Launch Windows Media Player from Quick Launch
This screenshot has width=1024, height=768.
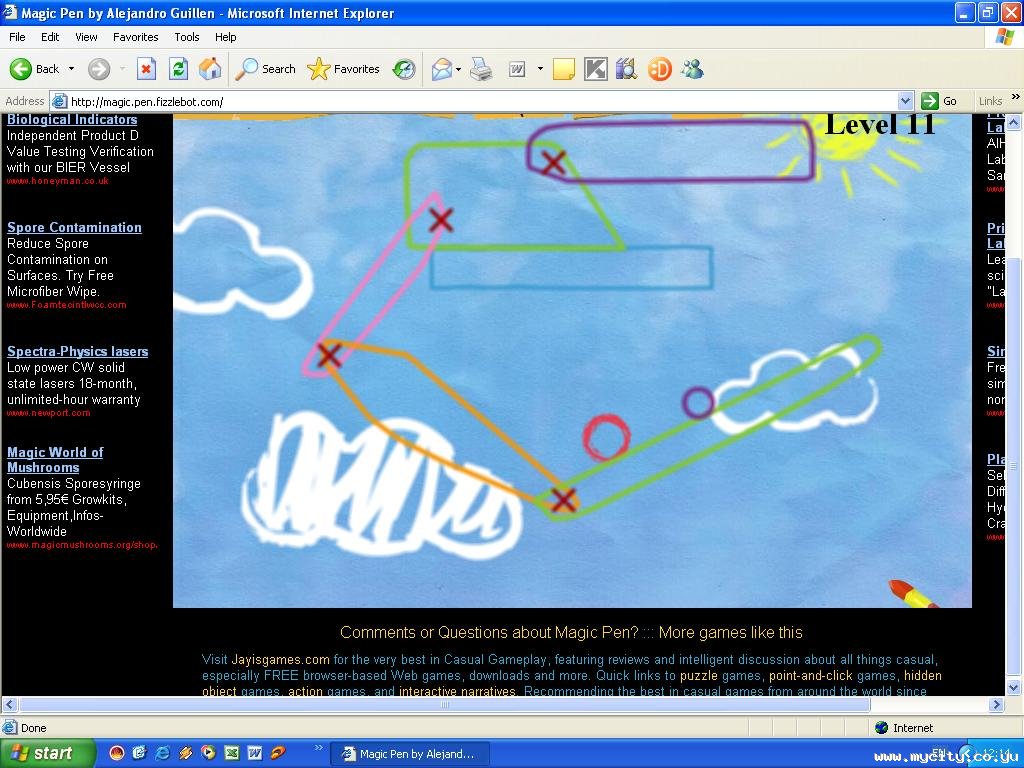coord(208,753)
